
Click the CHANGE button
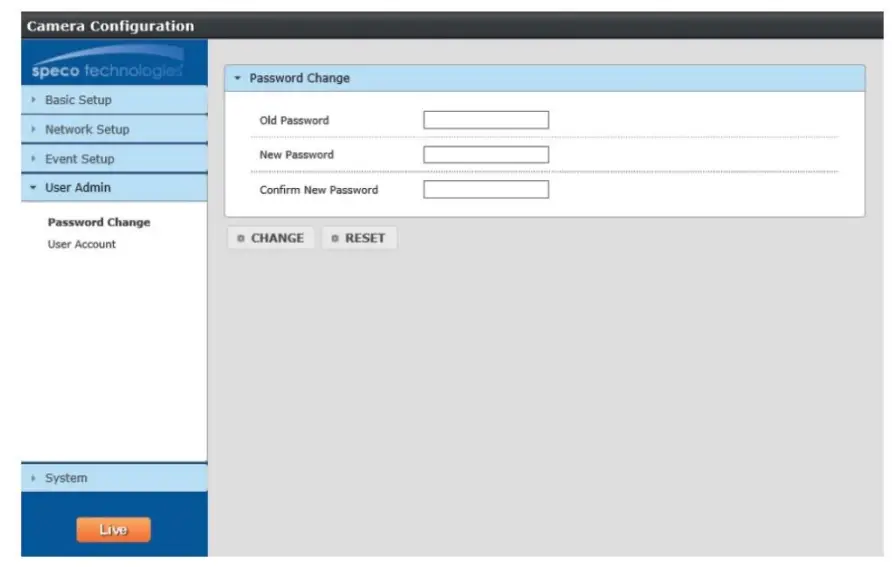pyautogui.click(x=271, y=238)
